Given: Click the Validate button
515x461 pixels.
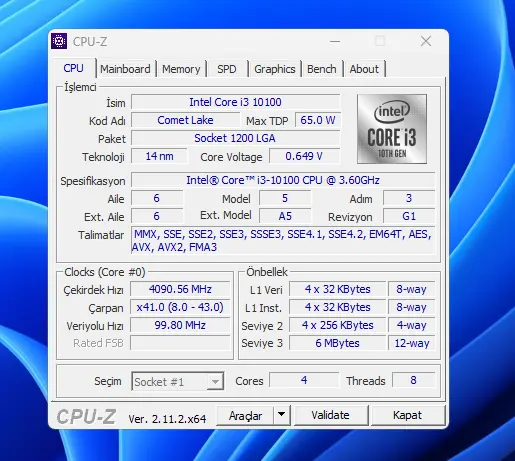Looking at the screenshot, I should pyautogui.click(x=331, y=415).
